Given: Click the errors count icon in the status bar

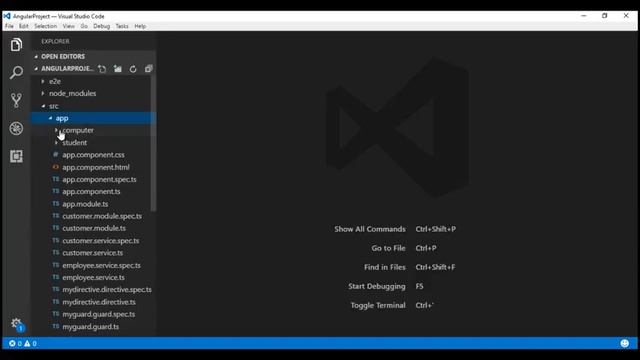Looking at the screenshot, I should click(x=12, y=343).
